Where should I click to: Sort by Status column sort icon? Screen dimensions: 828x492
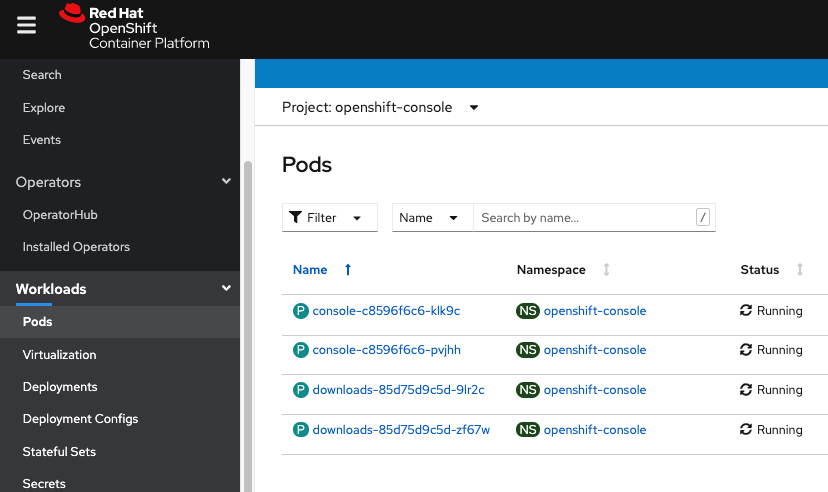pos(799,270)
